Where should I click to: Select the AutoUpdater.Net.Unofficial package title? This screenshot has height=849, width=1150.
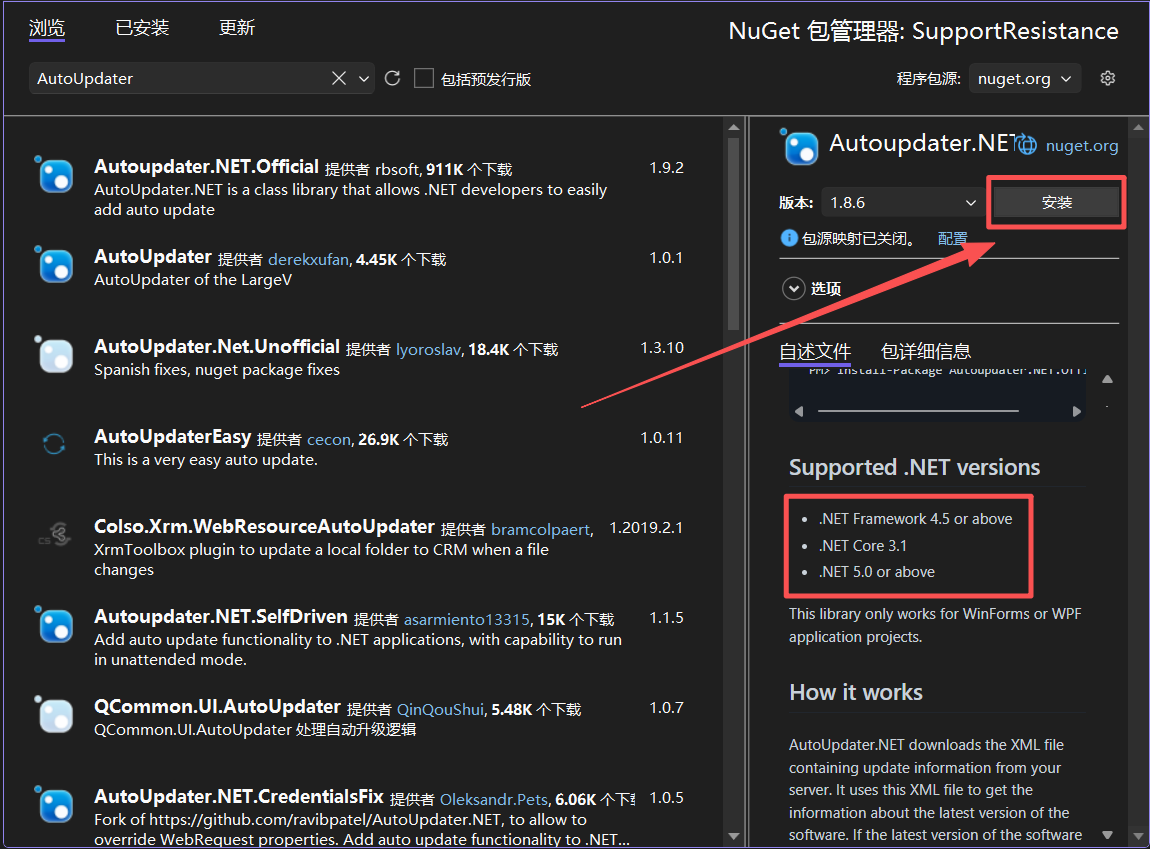click(216, 346)
